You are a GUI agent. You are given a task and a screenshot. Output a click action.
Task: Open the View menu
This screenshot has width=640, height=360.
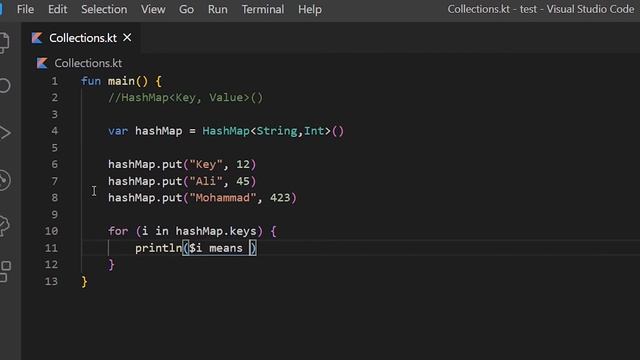tap(153, 9)
